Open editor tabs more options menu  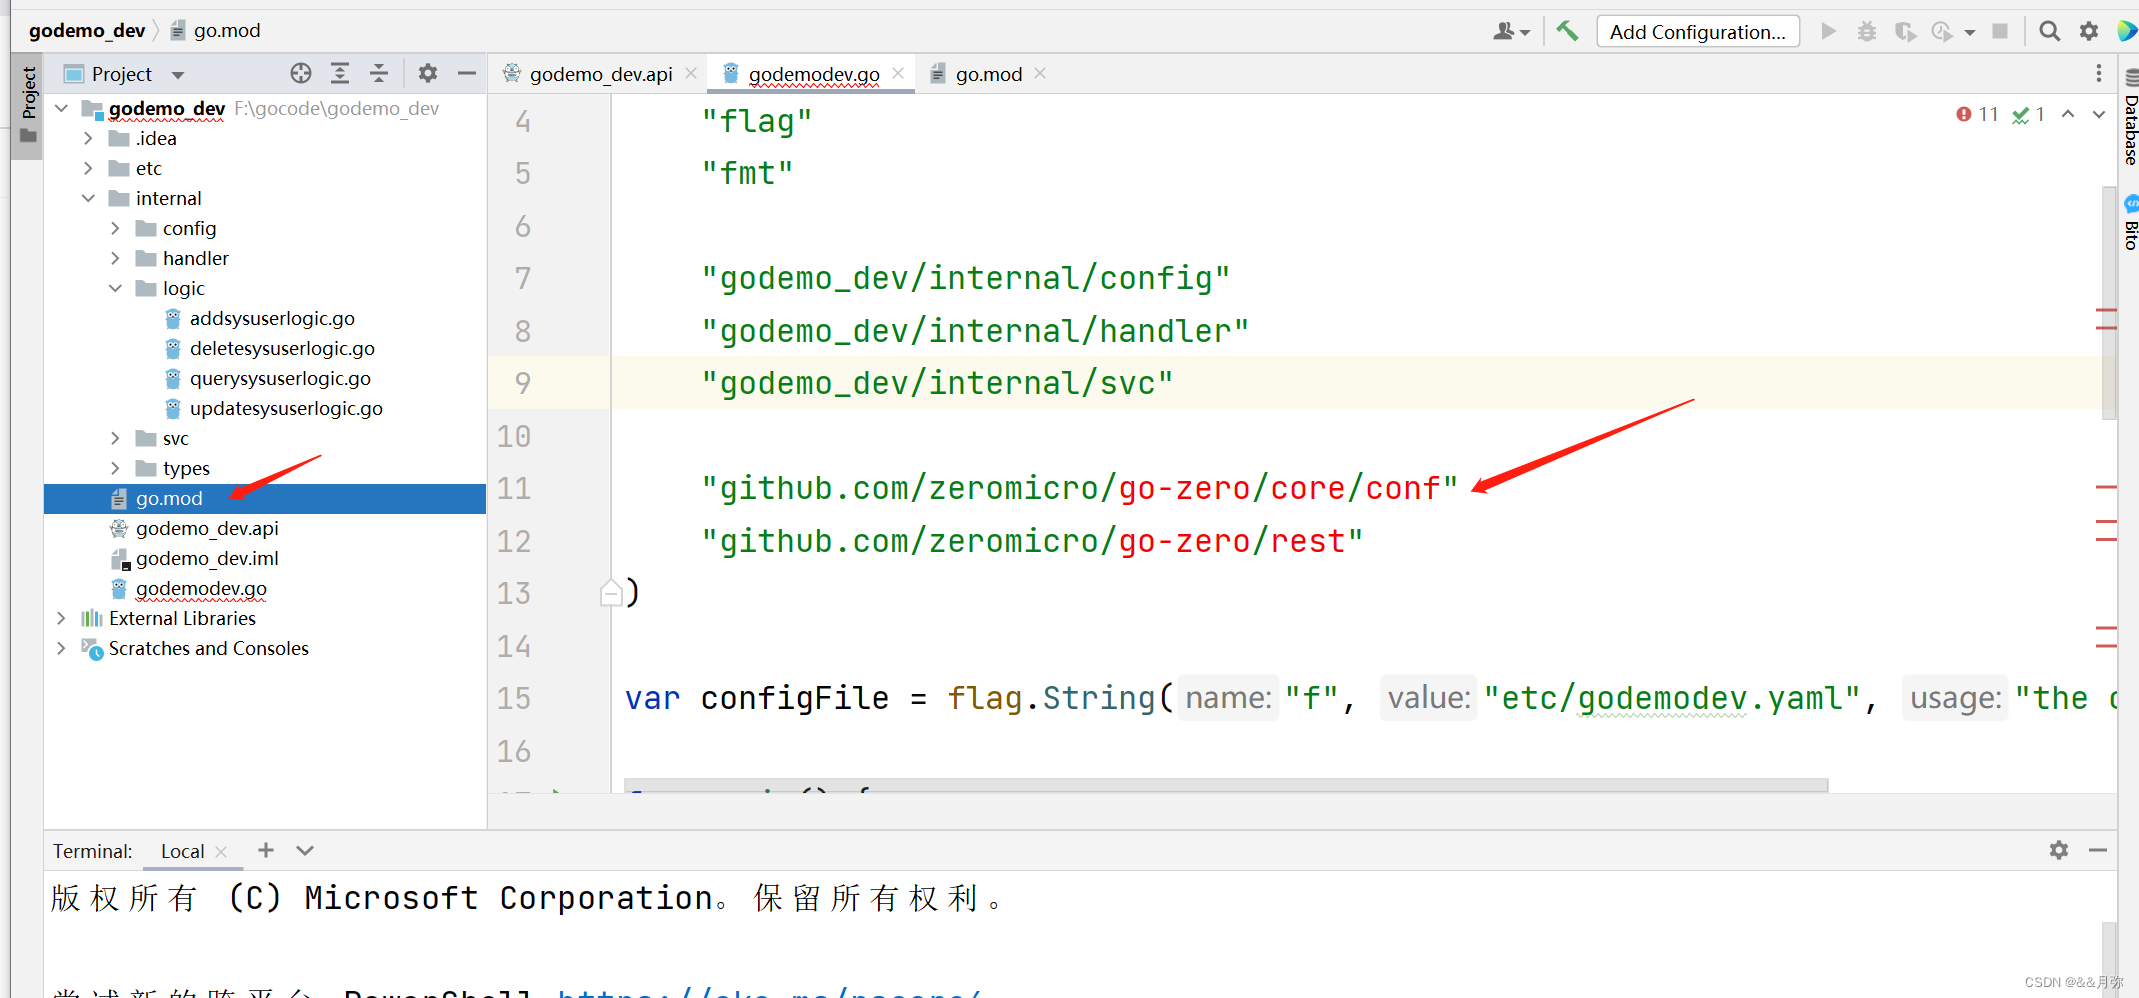(x=2099, y=73)
